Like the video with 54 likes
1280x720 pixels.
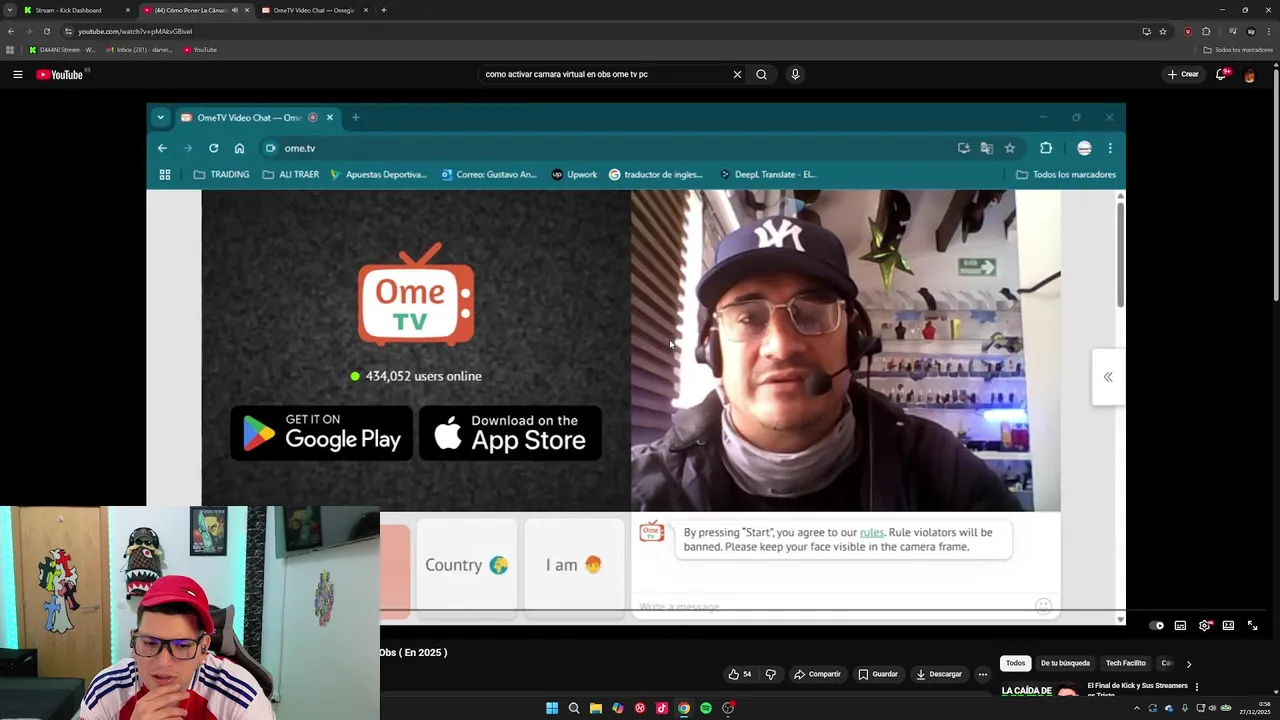pyautogui.click(x=740, y=674)
